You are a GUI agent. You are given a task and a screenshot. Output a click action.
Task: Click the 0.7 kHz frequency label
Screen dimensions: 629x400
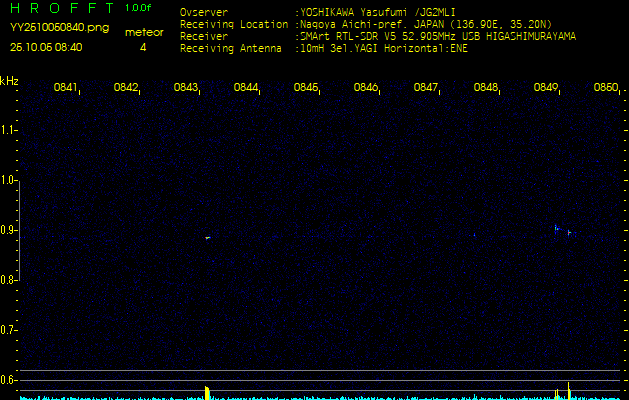(7, 330)
